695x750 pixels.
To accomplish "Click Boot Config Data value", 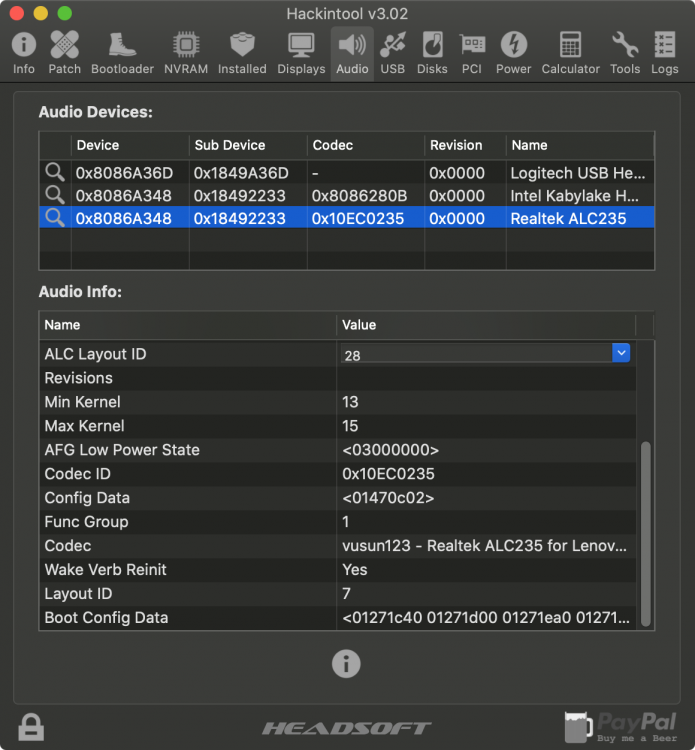I will click(485, 618).
